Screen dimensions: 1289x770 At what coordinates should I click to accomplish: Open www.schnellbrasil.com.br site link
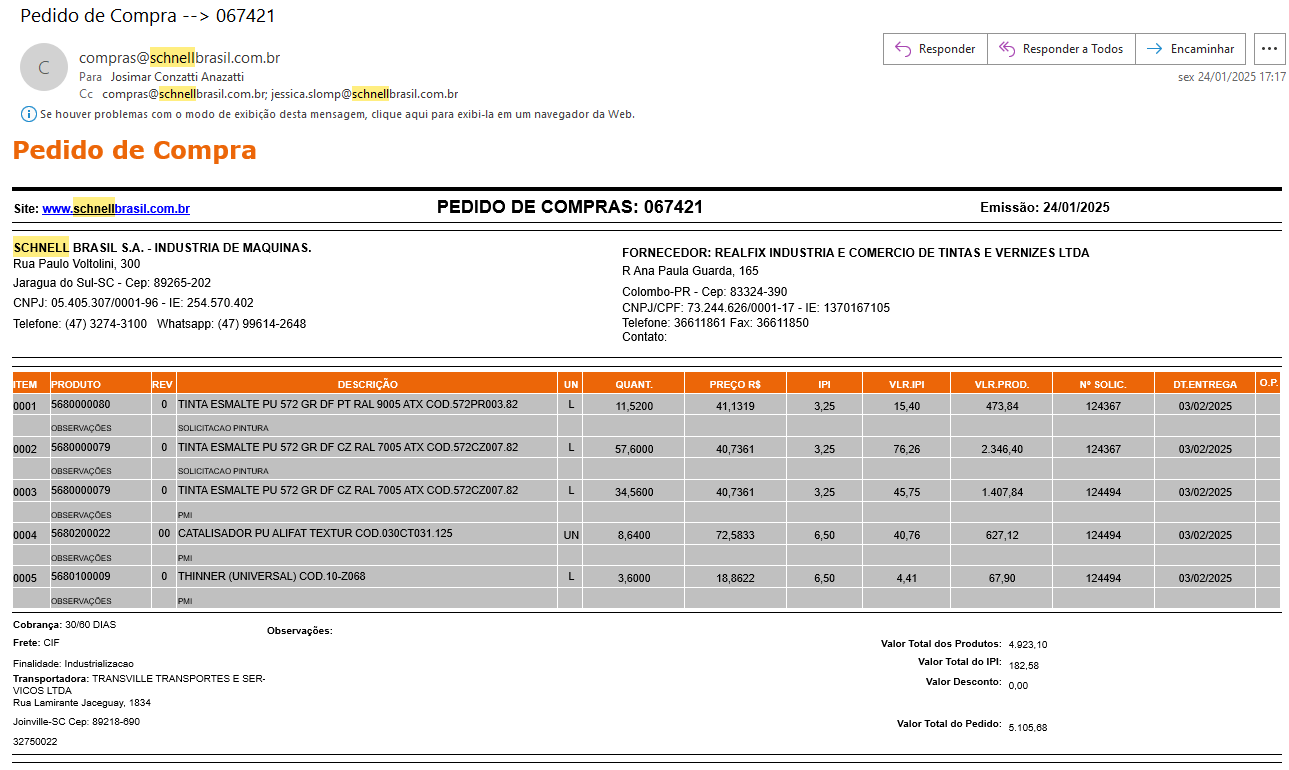point(116,209)
